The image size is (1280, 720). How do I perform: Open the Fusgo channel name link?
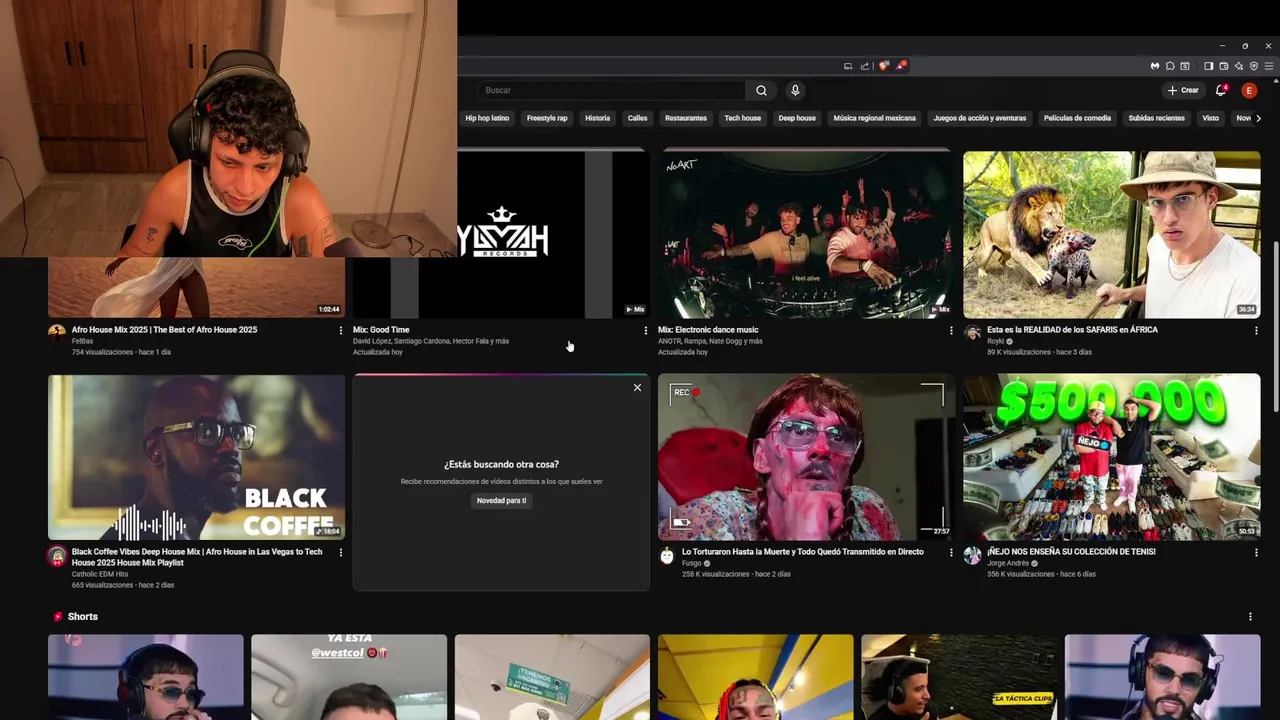point(692,563)
